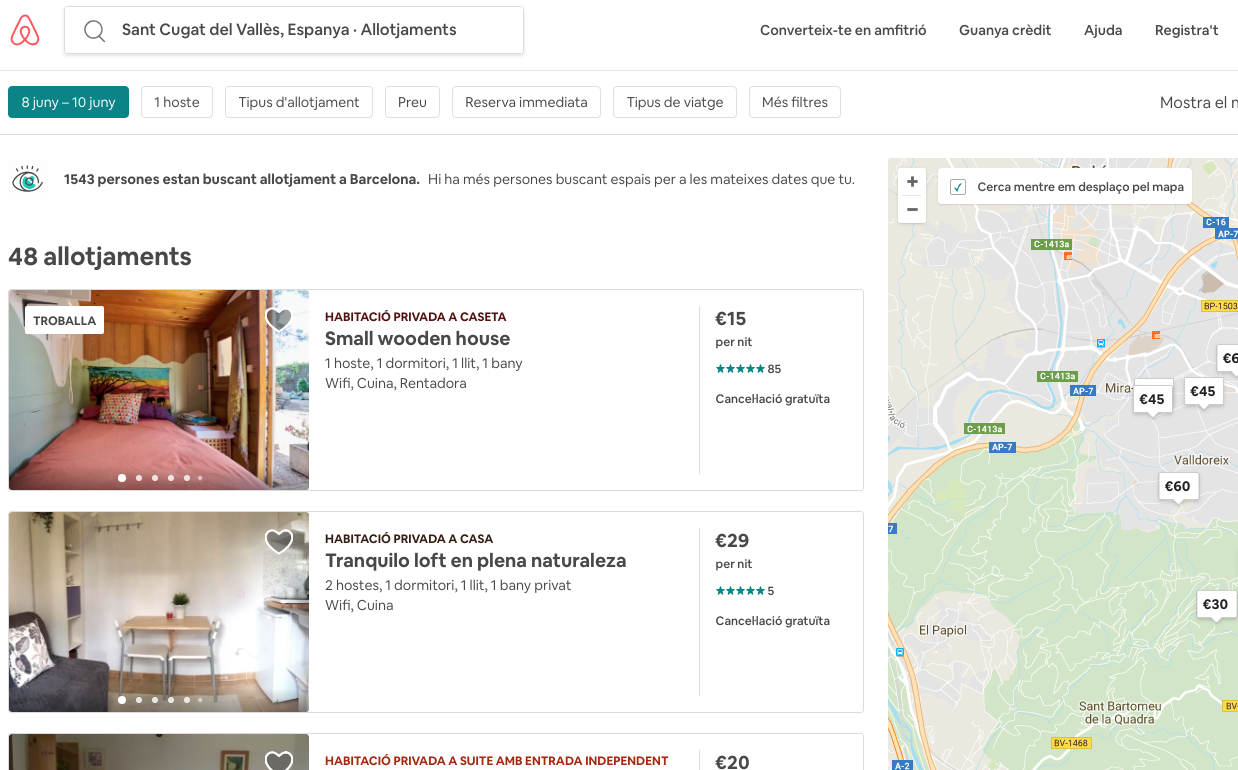Open the 'Tipus d'allotjament' filter dropdown

(x=298, y=101)
